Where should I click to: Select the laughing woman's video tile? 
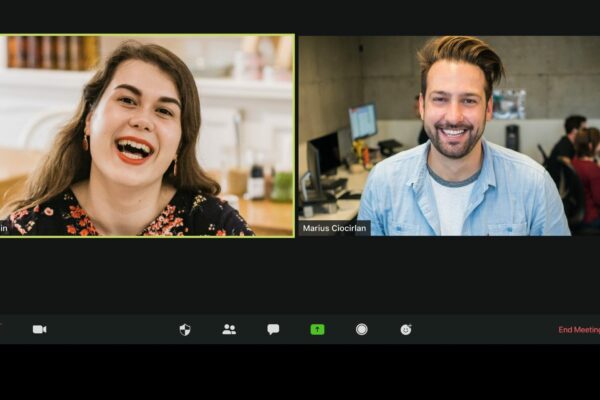(x=147, y=136)
